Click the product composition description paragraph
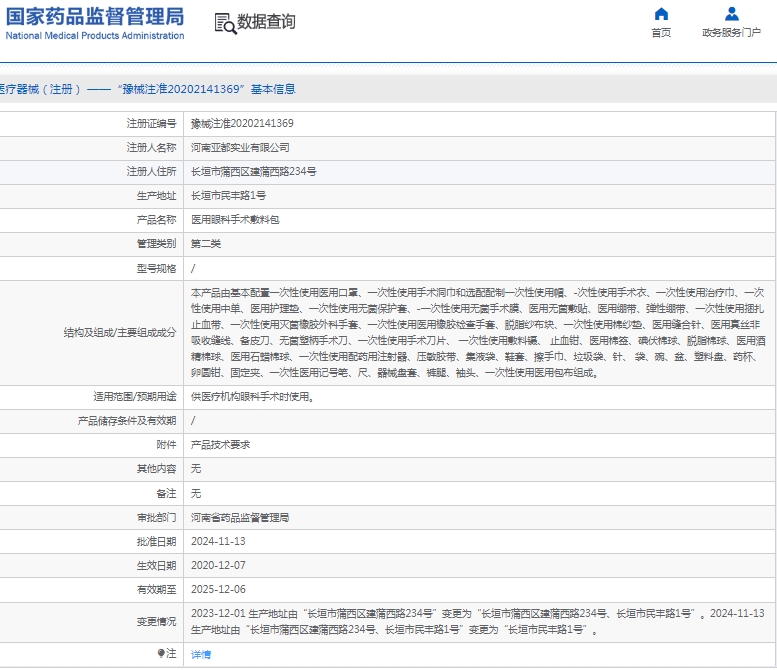The height and width of the screenshot is (670, 777). tap(478, 333)
